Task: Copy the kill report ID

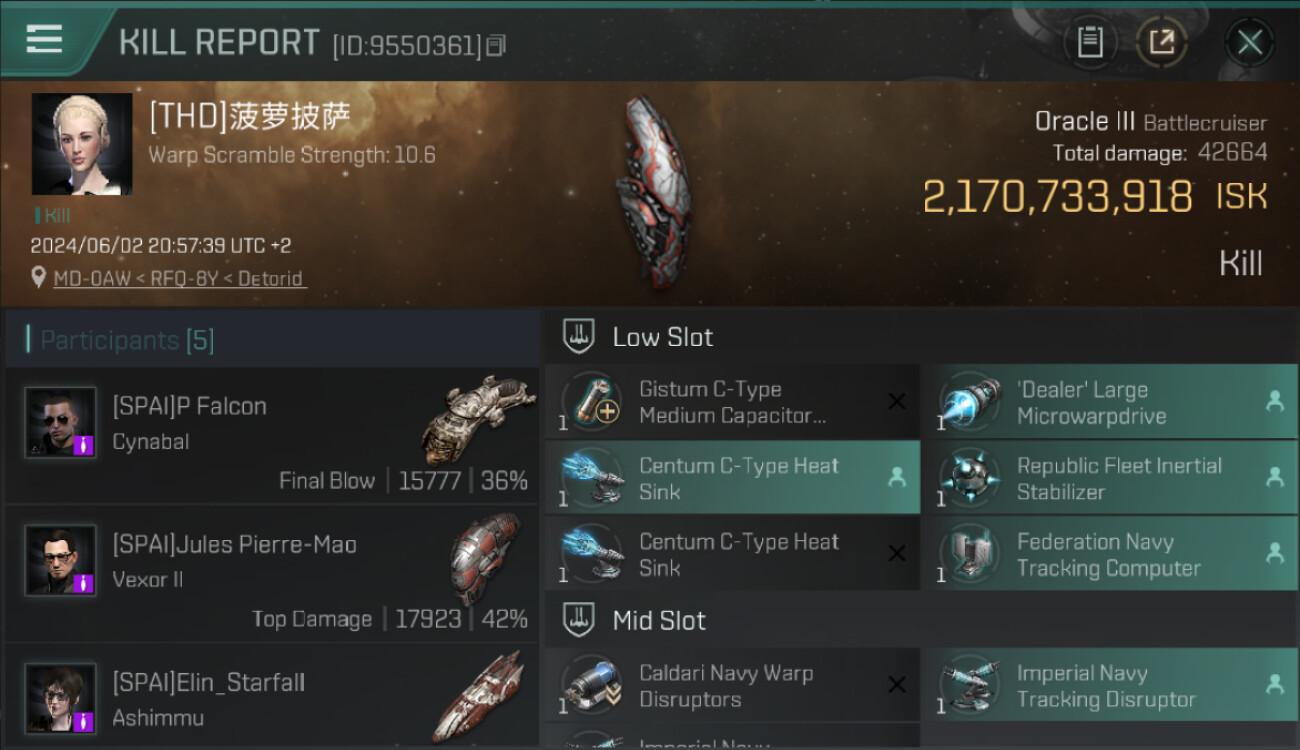Action: [x=496, y=45]
